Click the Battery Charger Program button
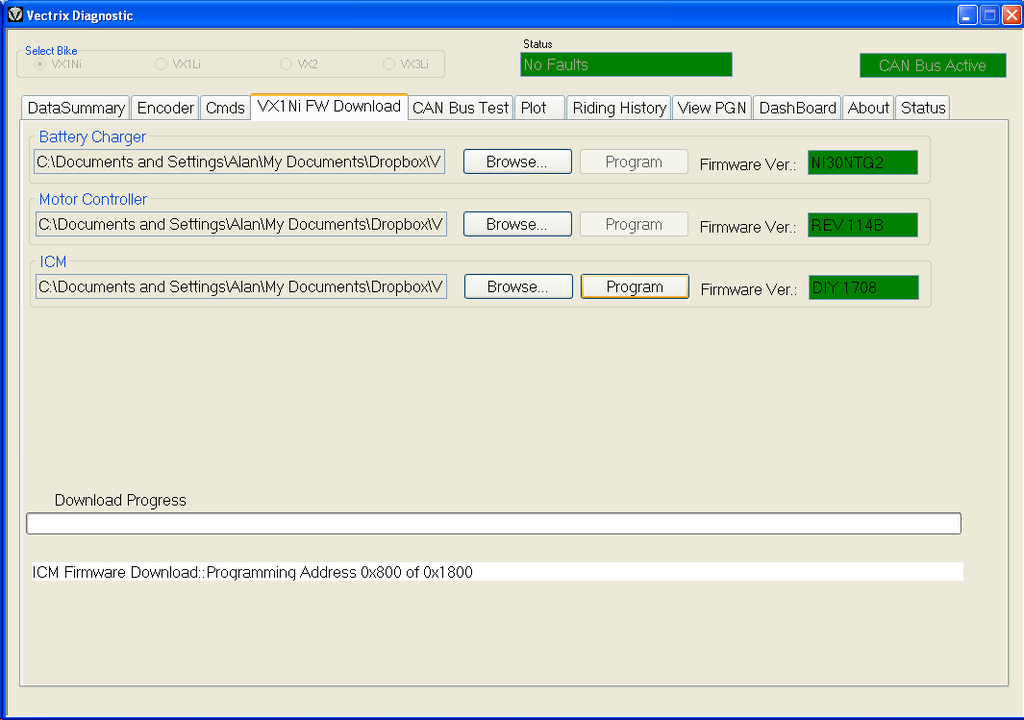Viewport: 1024px width, 720px height. tap(633, 161)
